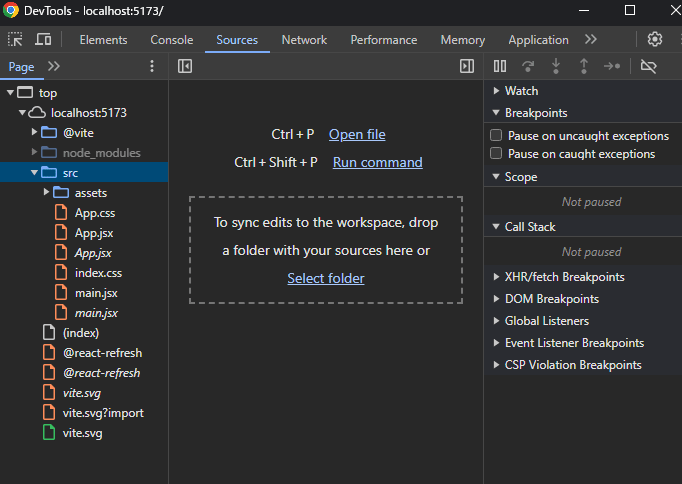The height and width of the screenshot is (484, 682).
Task: Open DevTools settings gear
Action: [655, 39]
